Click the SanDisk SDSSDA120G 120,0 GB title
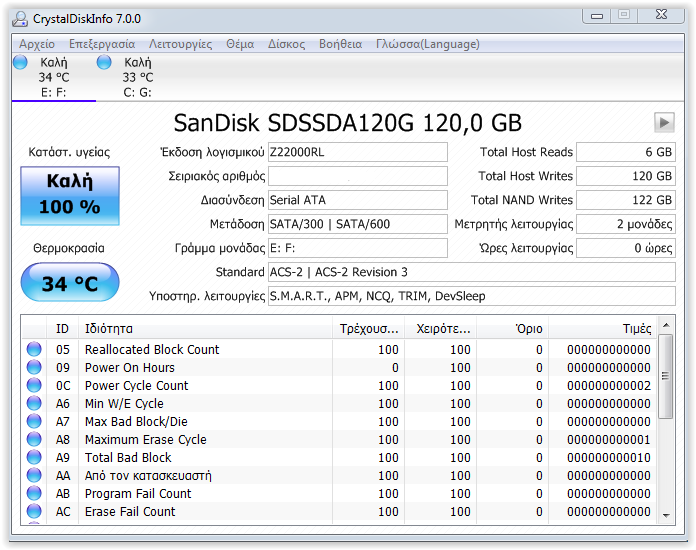 tap(348, 123)
